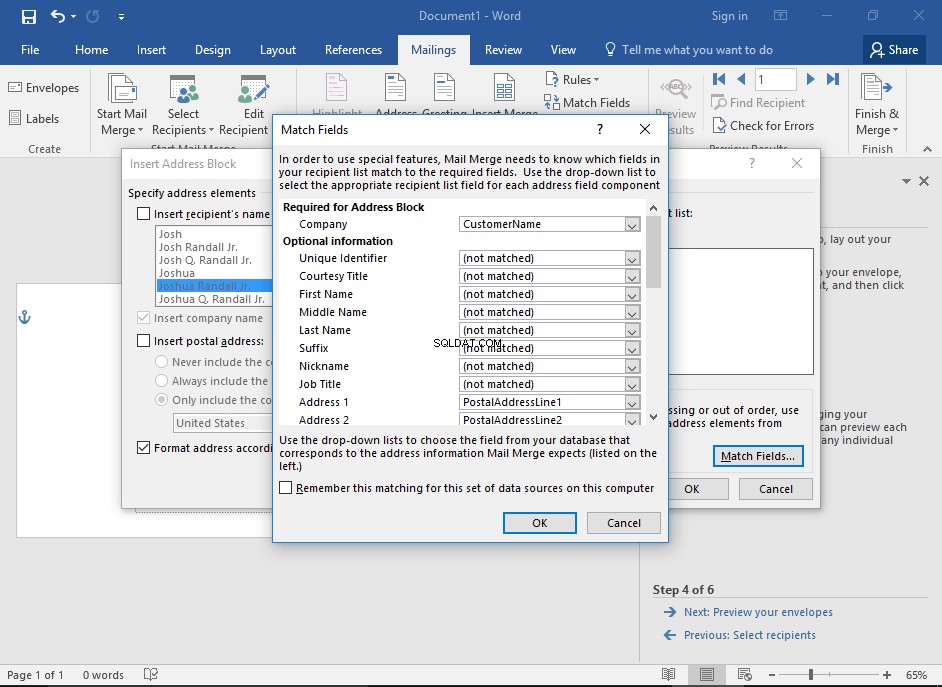The image size is (942, 687).
Task: Switch to the Review tab
Action: pyautogui.click(x=503, y=50)
